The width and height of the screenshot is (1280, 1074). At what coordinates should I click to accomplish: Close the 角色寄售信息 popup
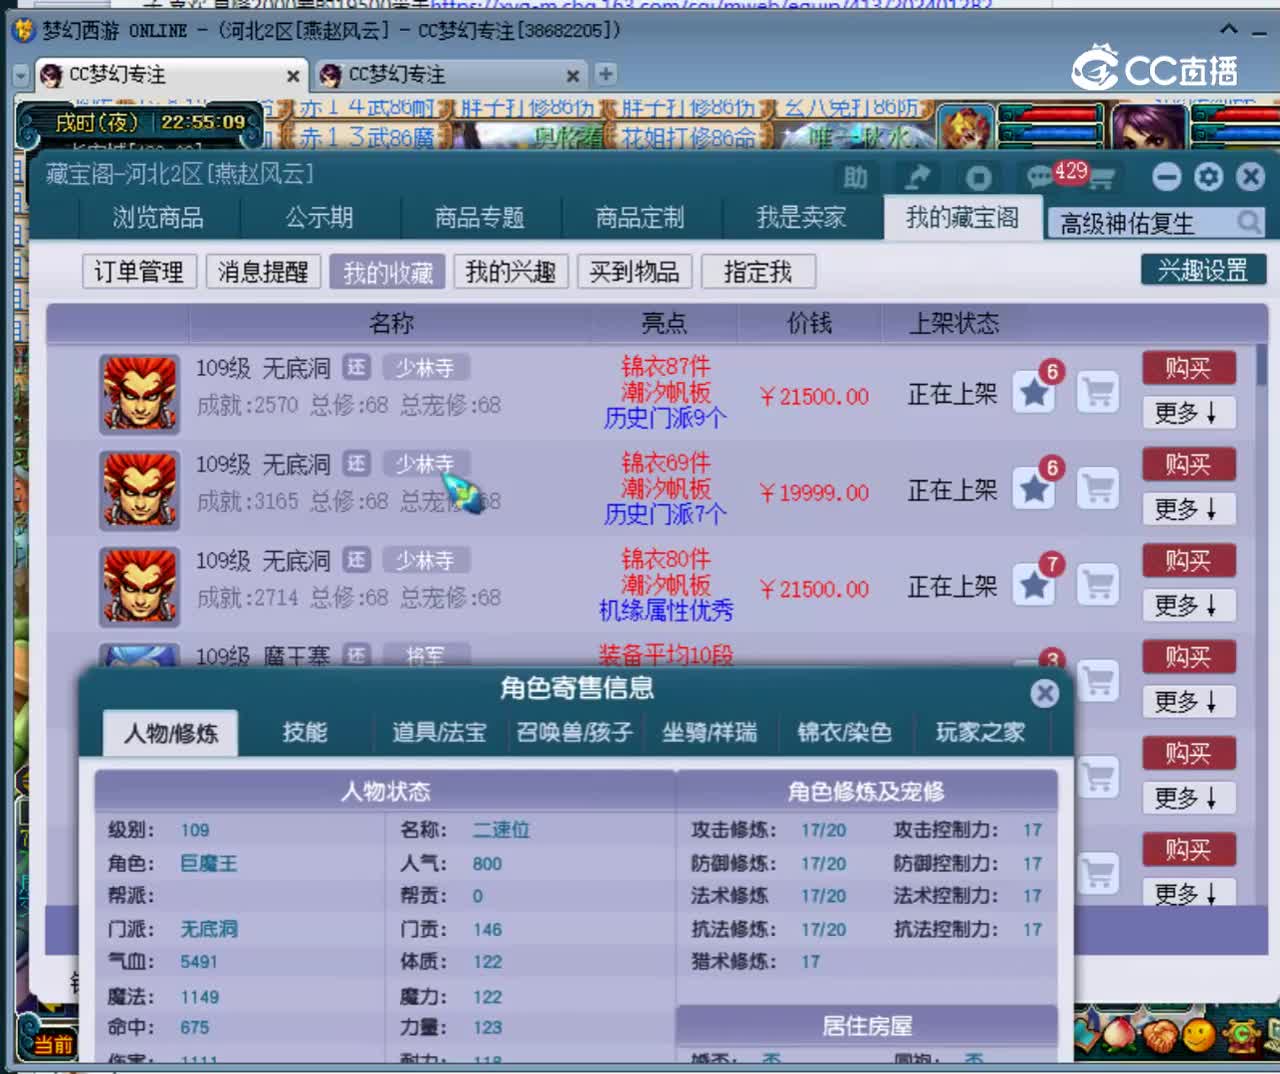tap(1045, 693)
